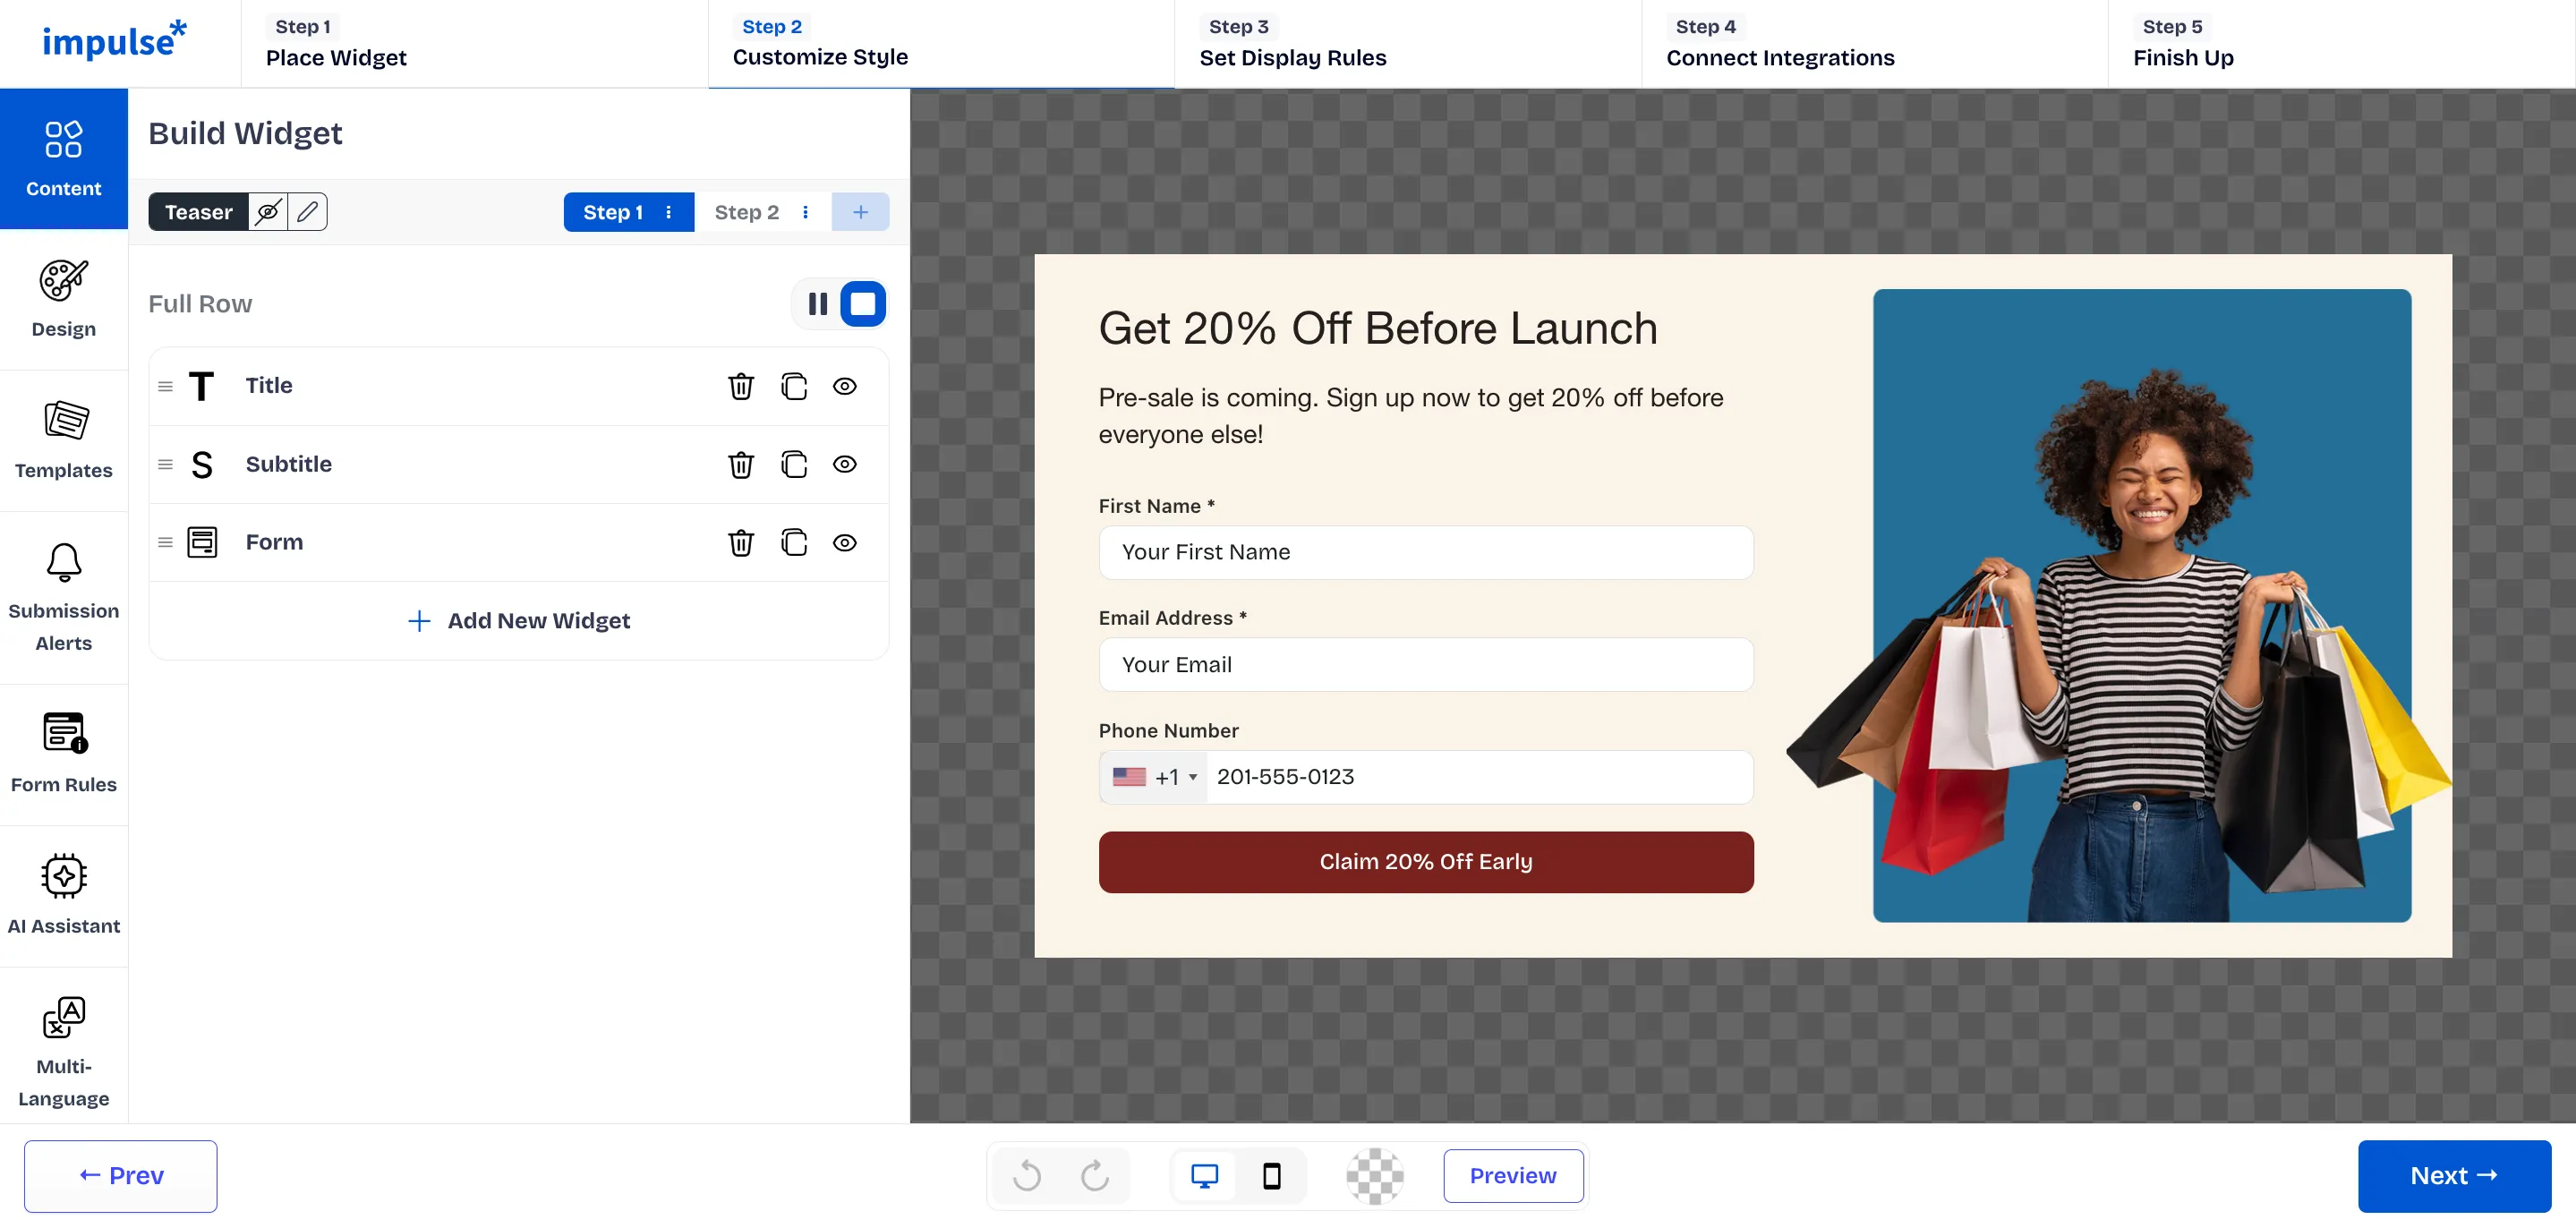
Task: Switch to widget Step 2 tab
Action: (745, 212)
